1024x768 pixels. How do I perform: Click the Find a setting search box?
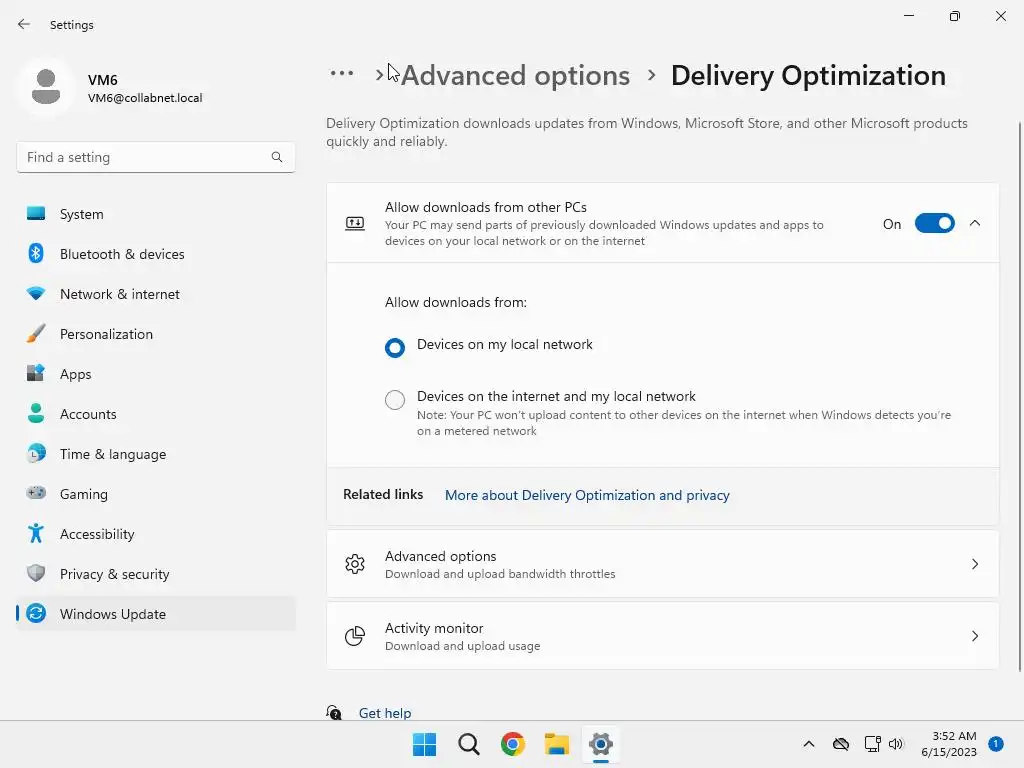[x=145, y=157]
